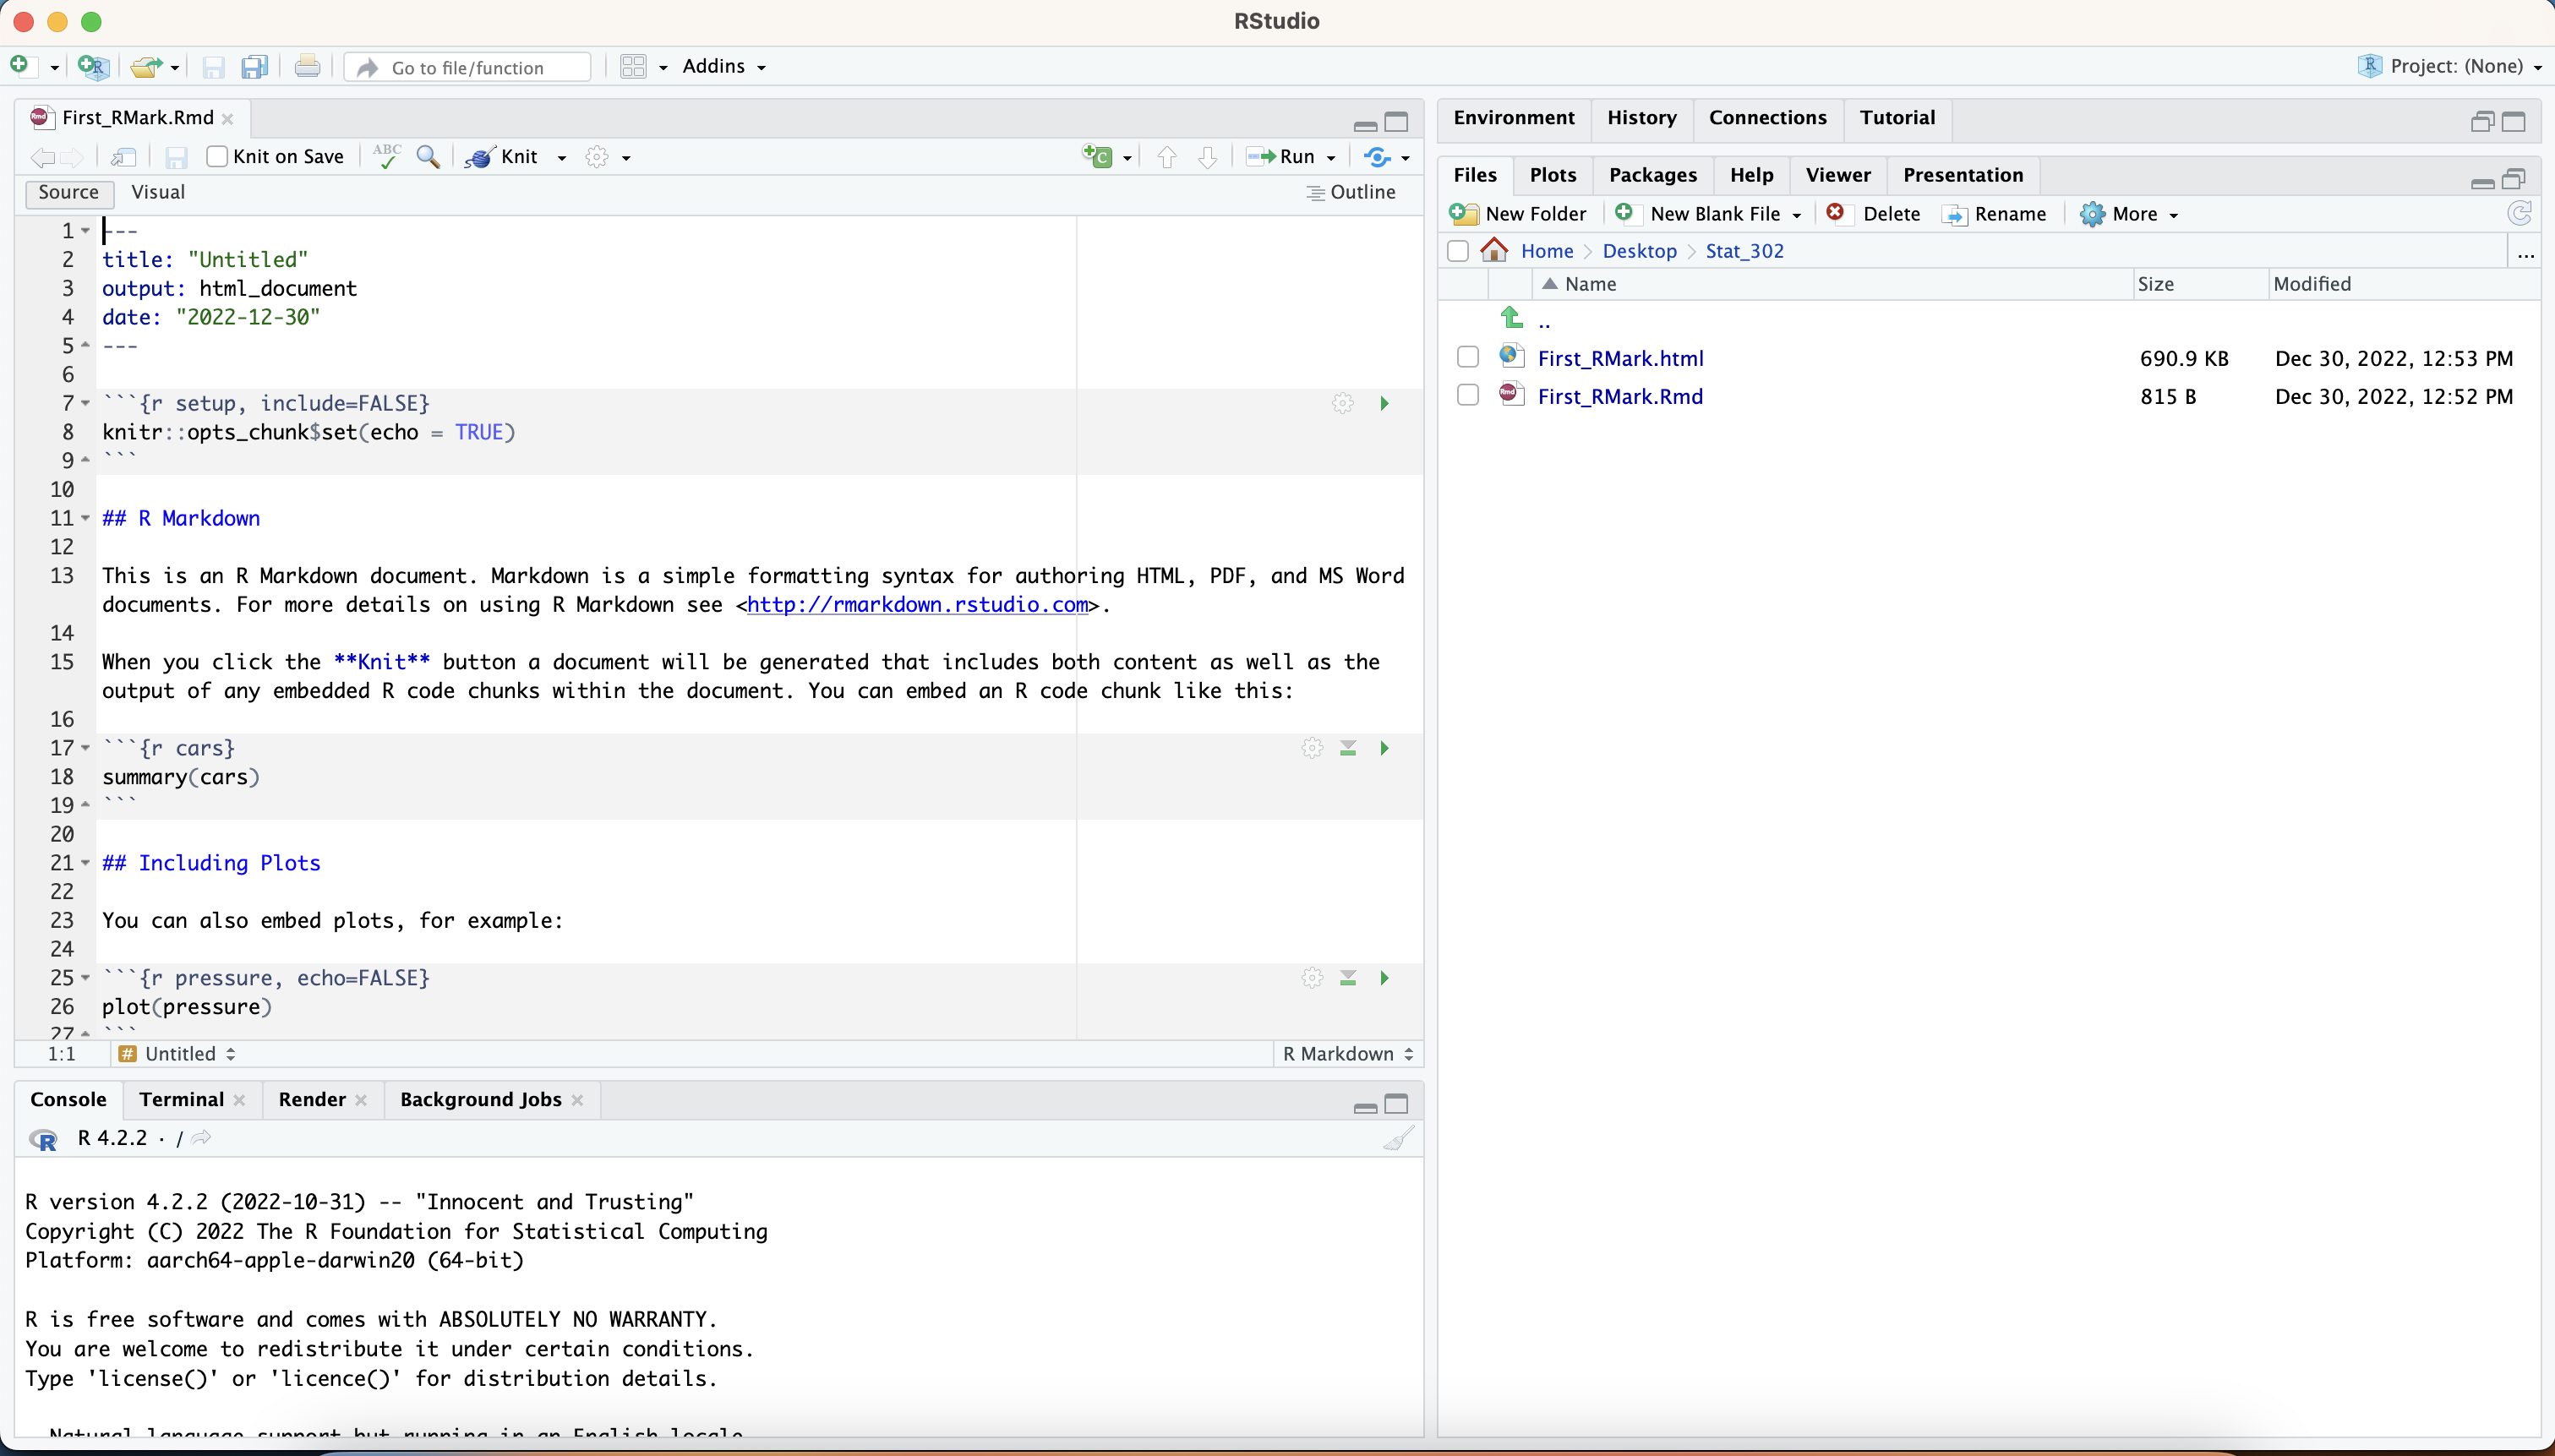The image size is (2555, 1456).
Task: Click the save all documents icon
Action: [255, 67]
